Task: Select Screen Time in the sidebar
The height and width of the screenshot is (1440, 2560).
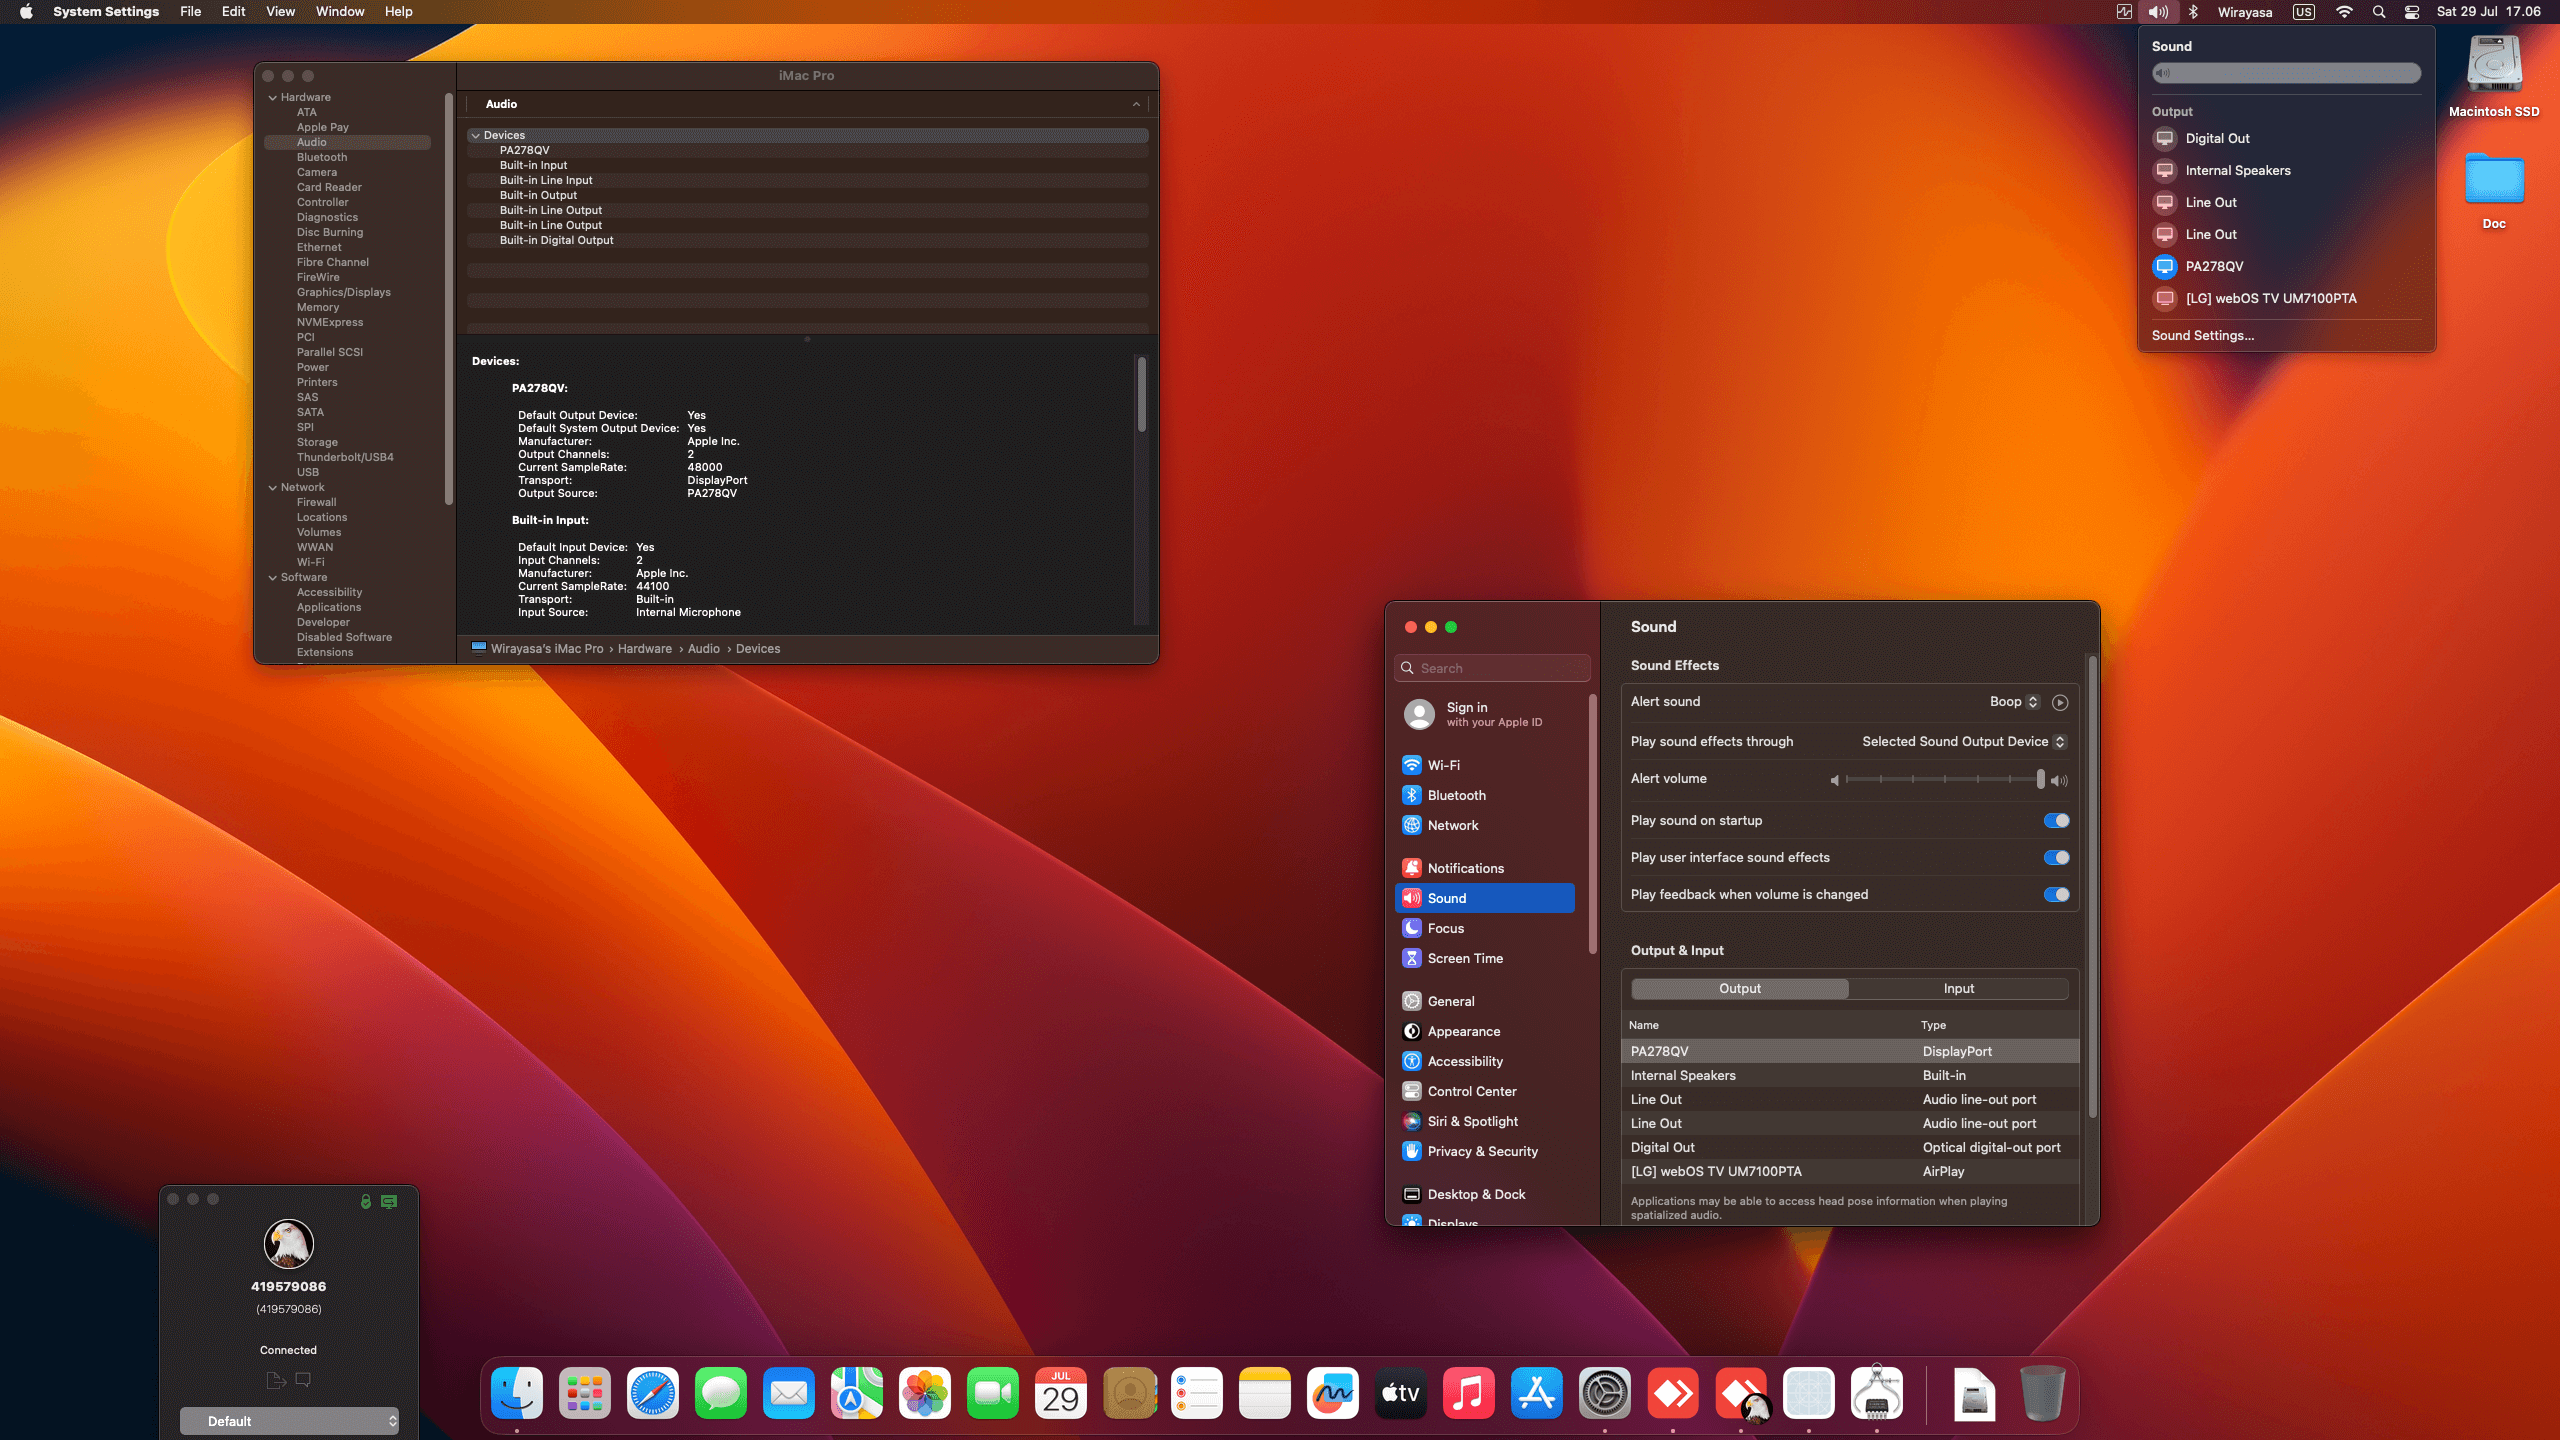Action: coord(1464,957)
